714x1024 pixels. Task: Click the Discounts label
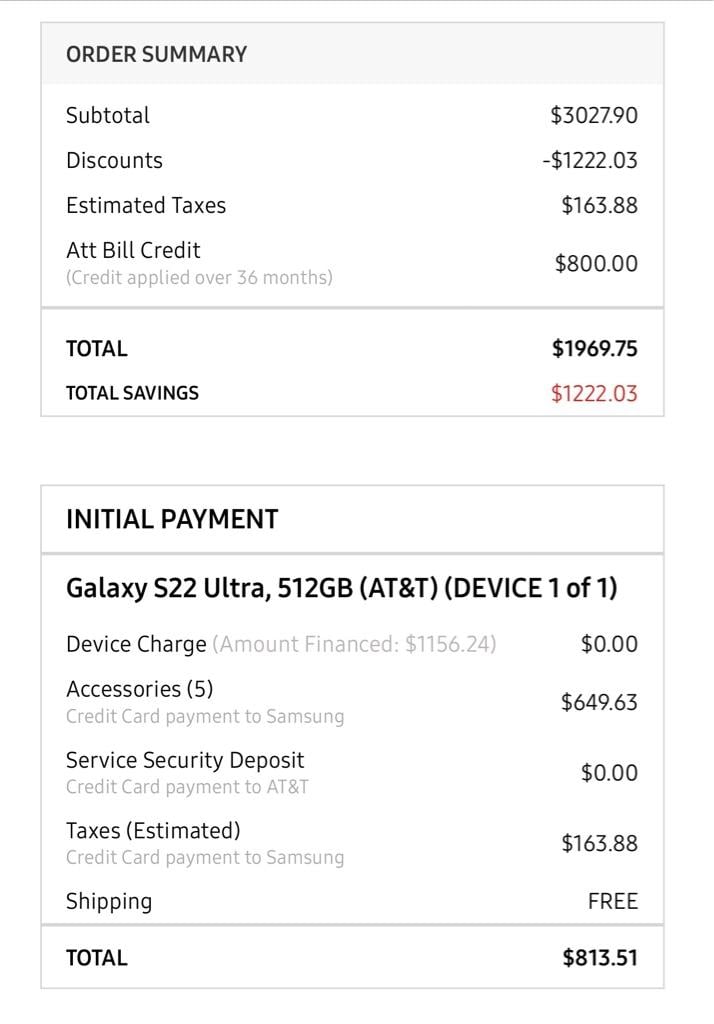click(114, 160)
